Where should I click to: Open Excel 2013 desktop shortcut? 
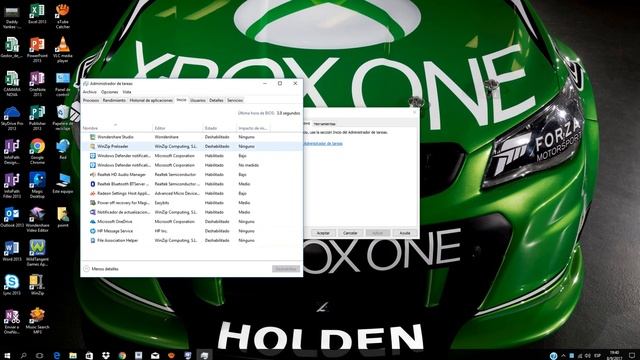(37, 13)
